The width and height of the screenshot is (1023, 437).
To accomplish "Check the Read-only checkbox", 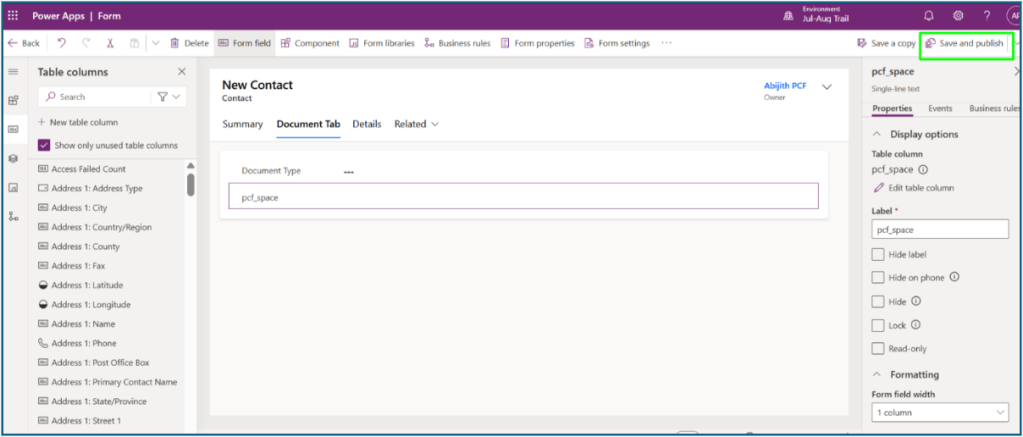I will coord(878,348).
